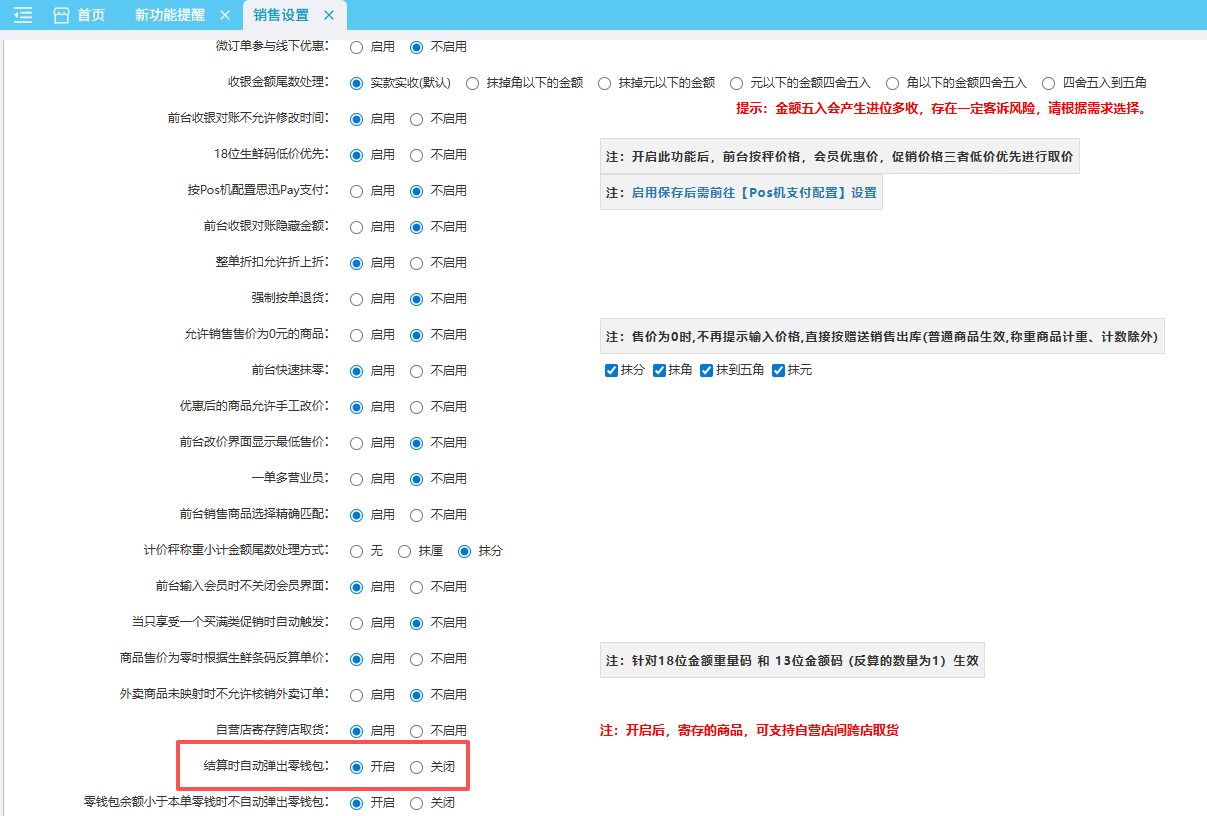Switch to the 首页 tab

pos(91,15)
